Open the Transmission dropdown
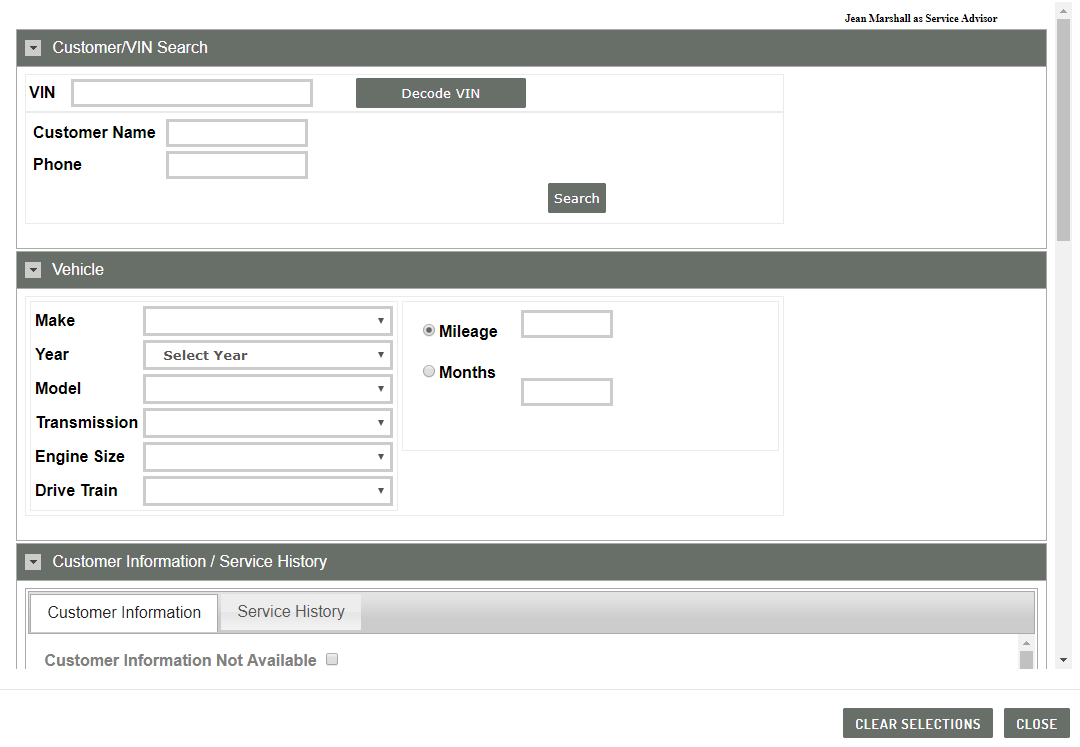Viewport: 1080px width, 747px height. pyautogui.click(x=267, y=422)
